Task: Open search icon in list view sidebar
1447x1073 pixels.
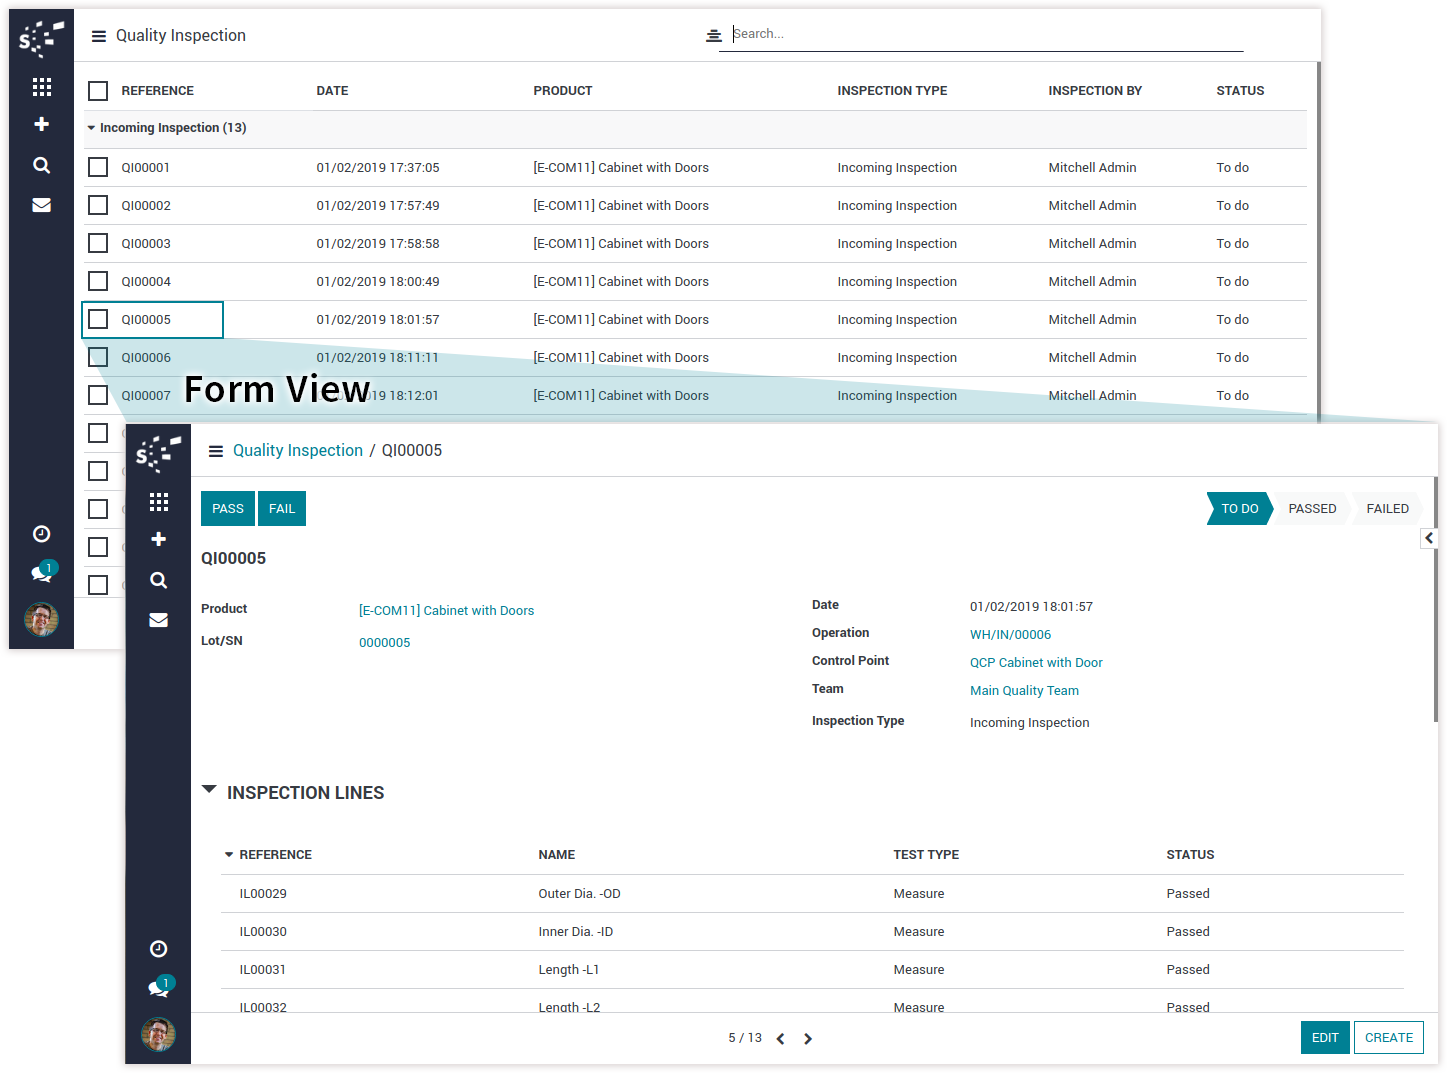Action: tap(41, 165)
